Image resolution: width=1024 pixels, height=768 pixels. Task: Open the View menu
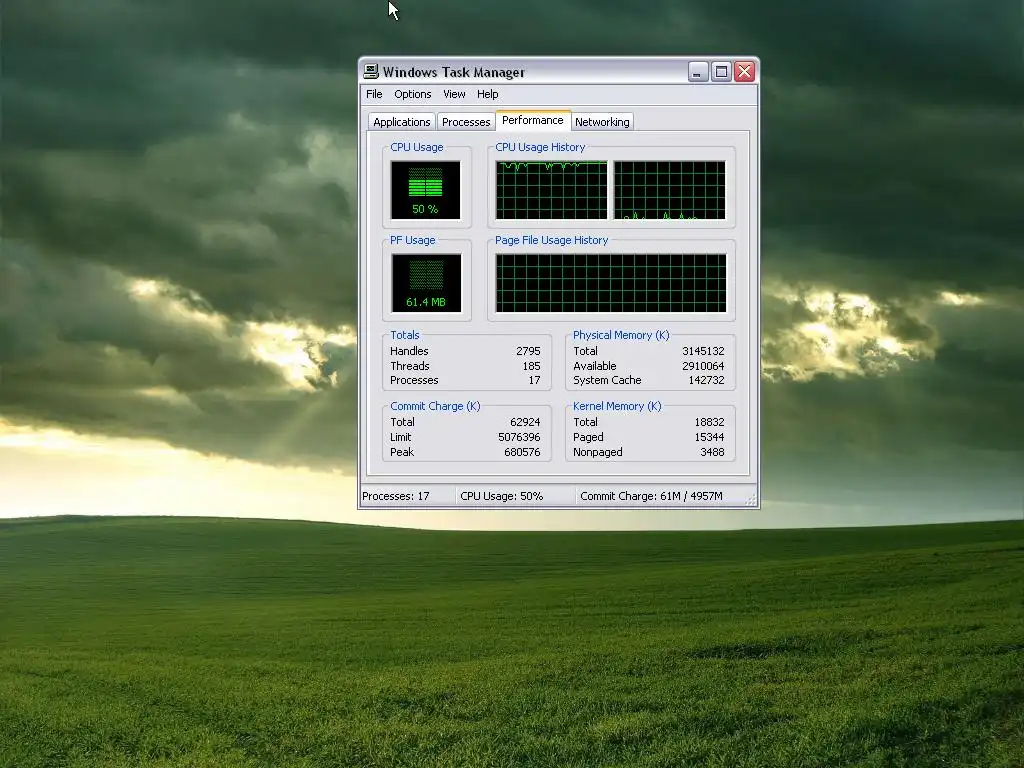(x=454, y=94)
